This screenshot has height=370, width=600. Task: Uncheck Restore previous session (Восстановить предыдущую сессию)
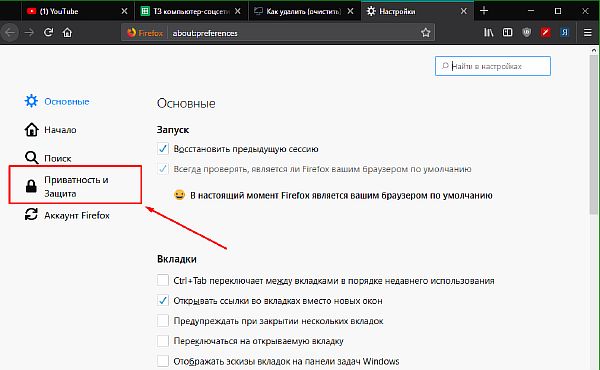[163, 148]
